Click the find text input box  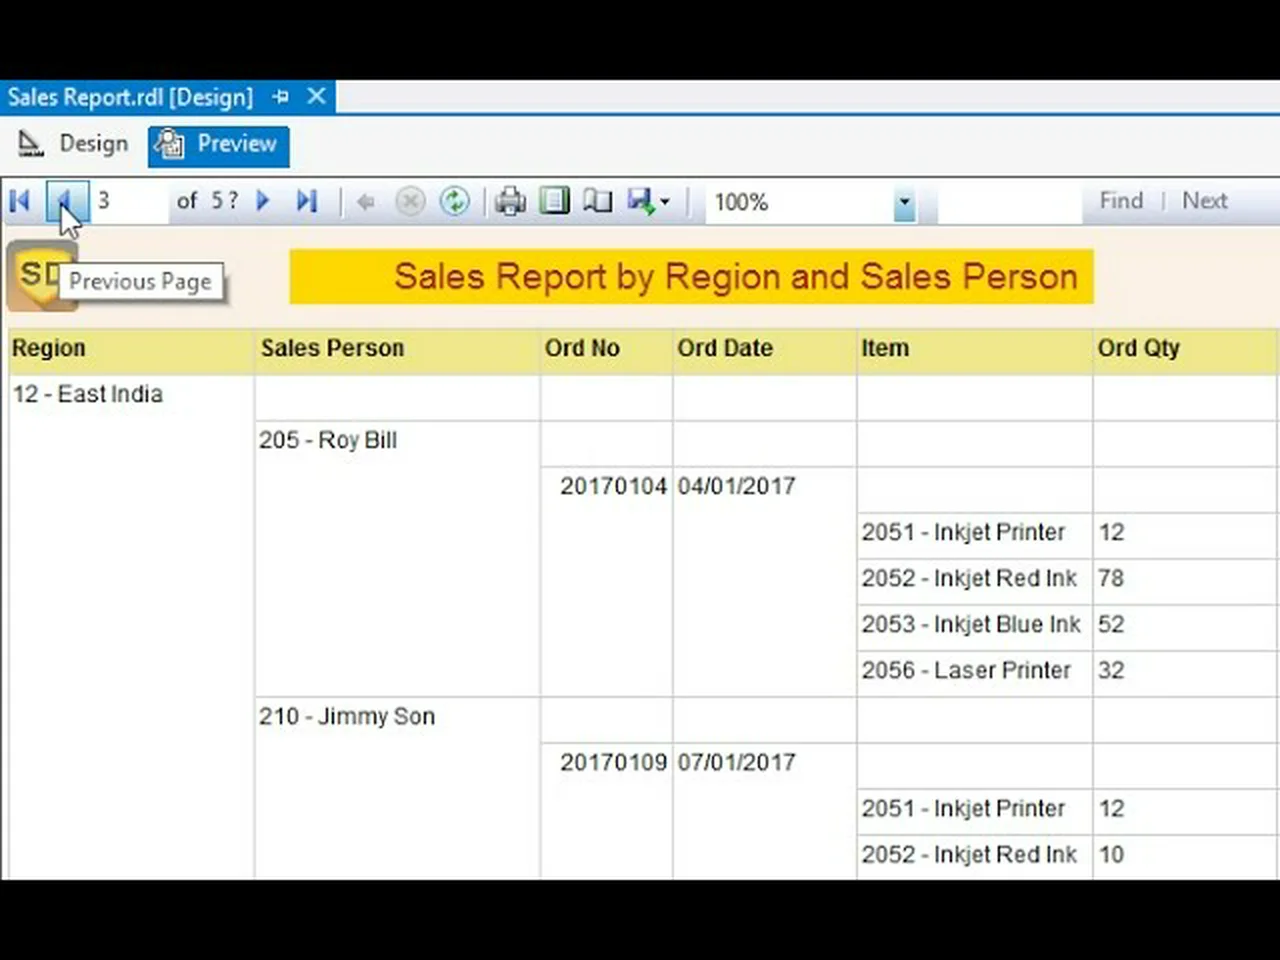[1009, 202]
